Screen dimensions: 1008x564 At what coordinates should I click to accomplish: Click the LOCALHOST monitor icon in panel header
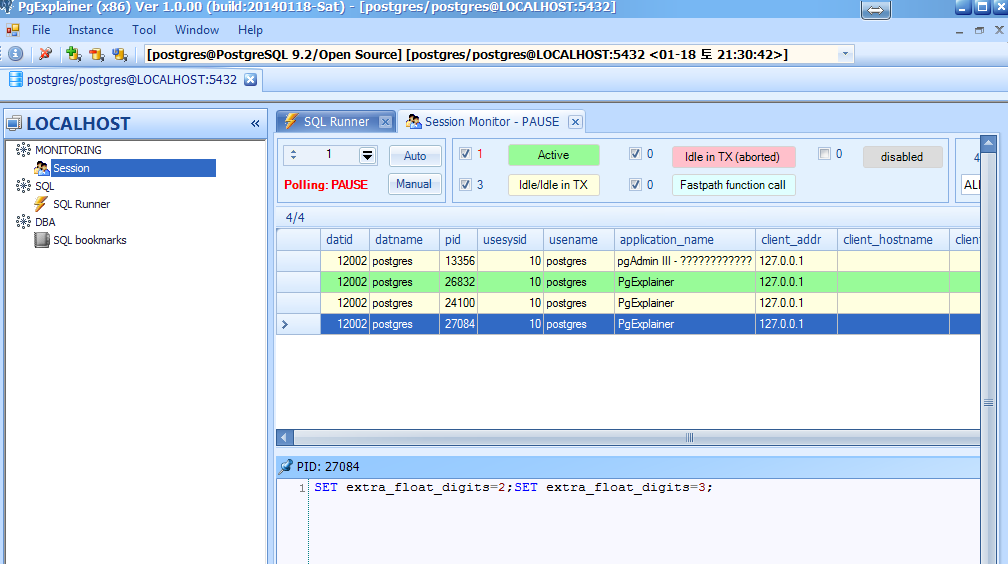click(x=14, y=123)
